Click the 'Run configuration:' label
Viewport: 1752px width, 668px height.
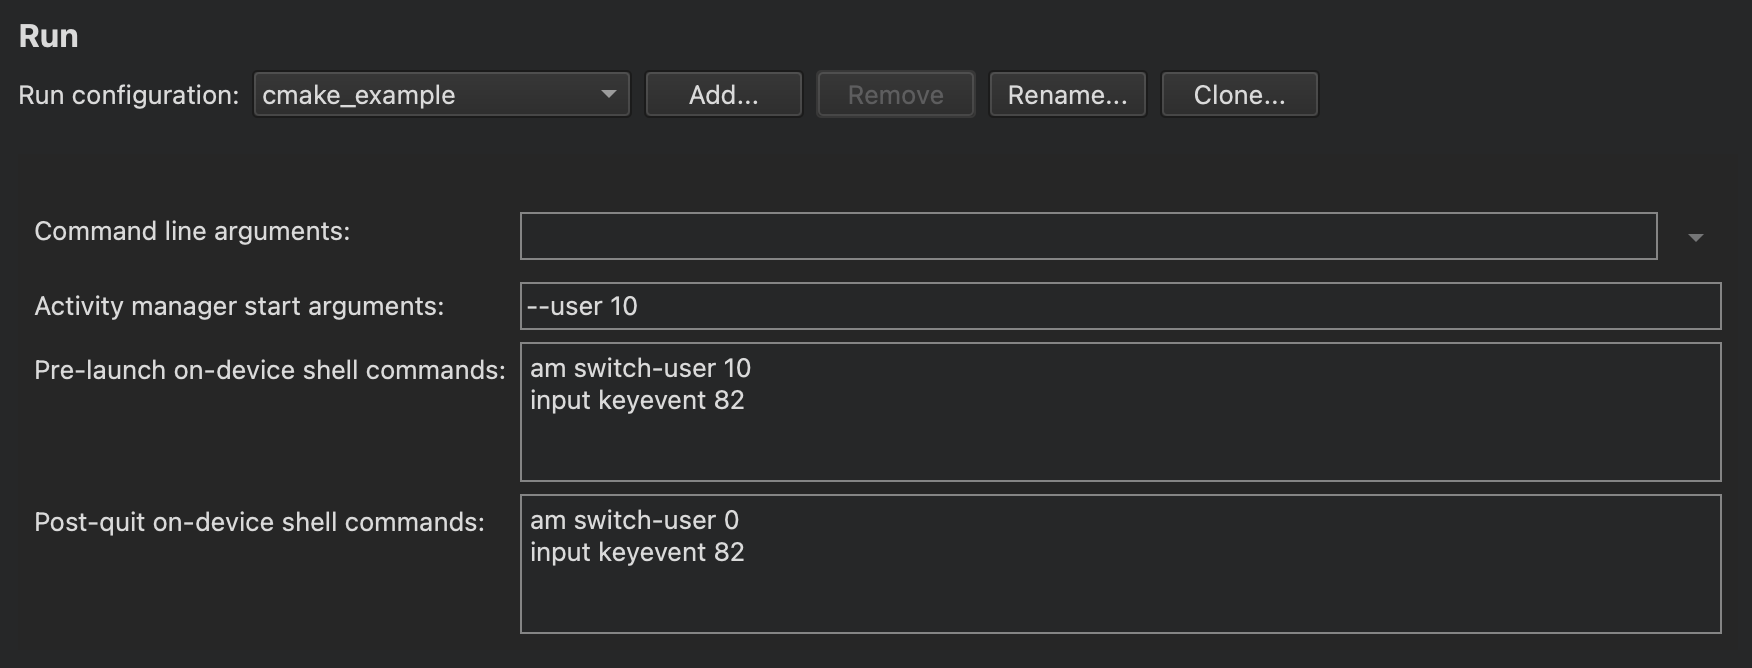click(x=129, y=95)
